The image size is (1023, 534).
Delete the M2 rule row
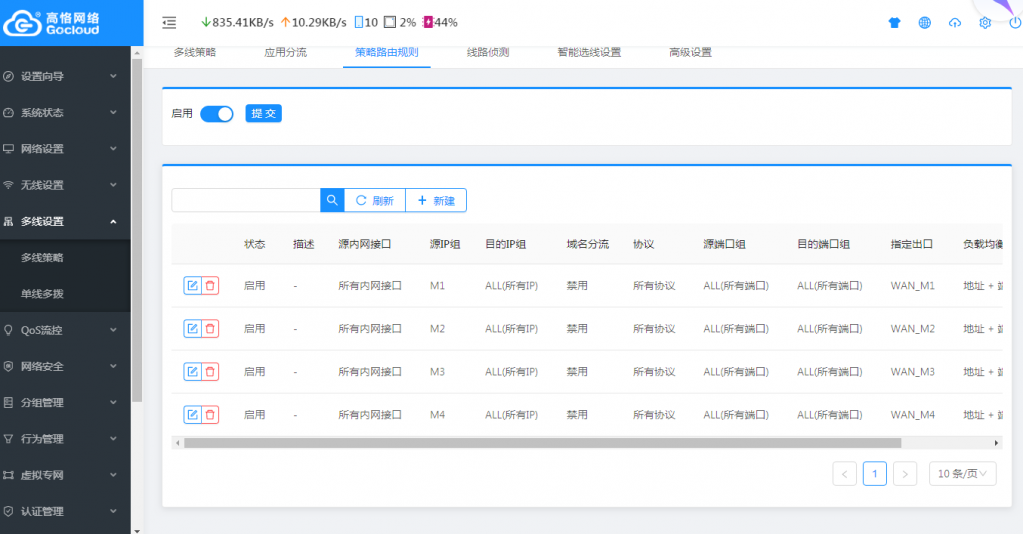[x=210, y=328]
